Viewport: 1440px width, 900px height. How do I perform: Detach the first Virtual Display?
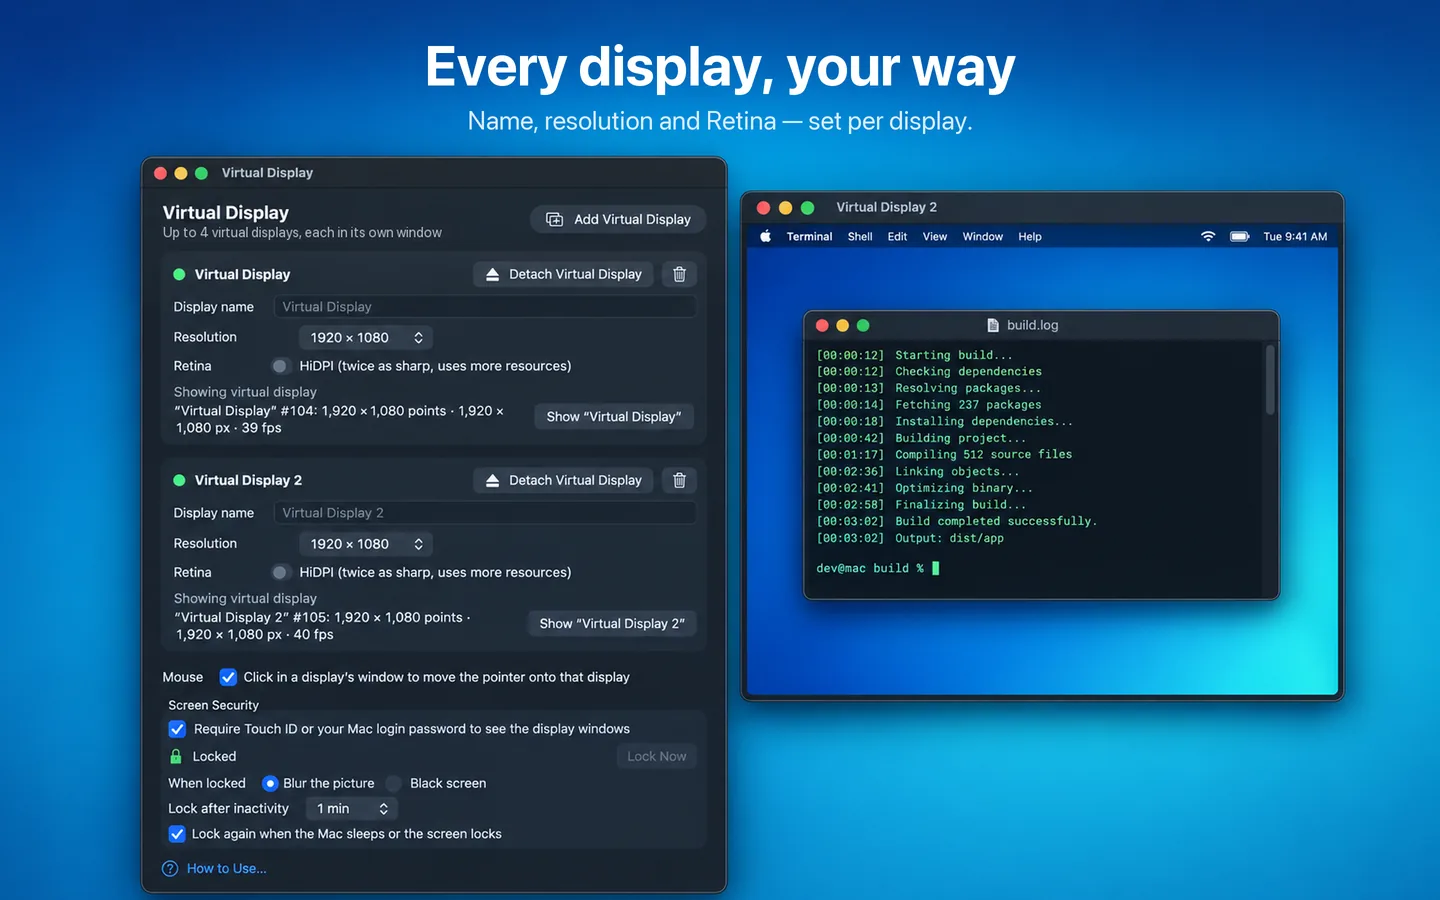(x=564, y=274)
